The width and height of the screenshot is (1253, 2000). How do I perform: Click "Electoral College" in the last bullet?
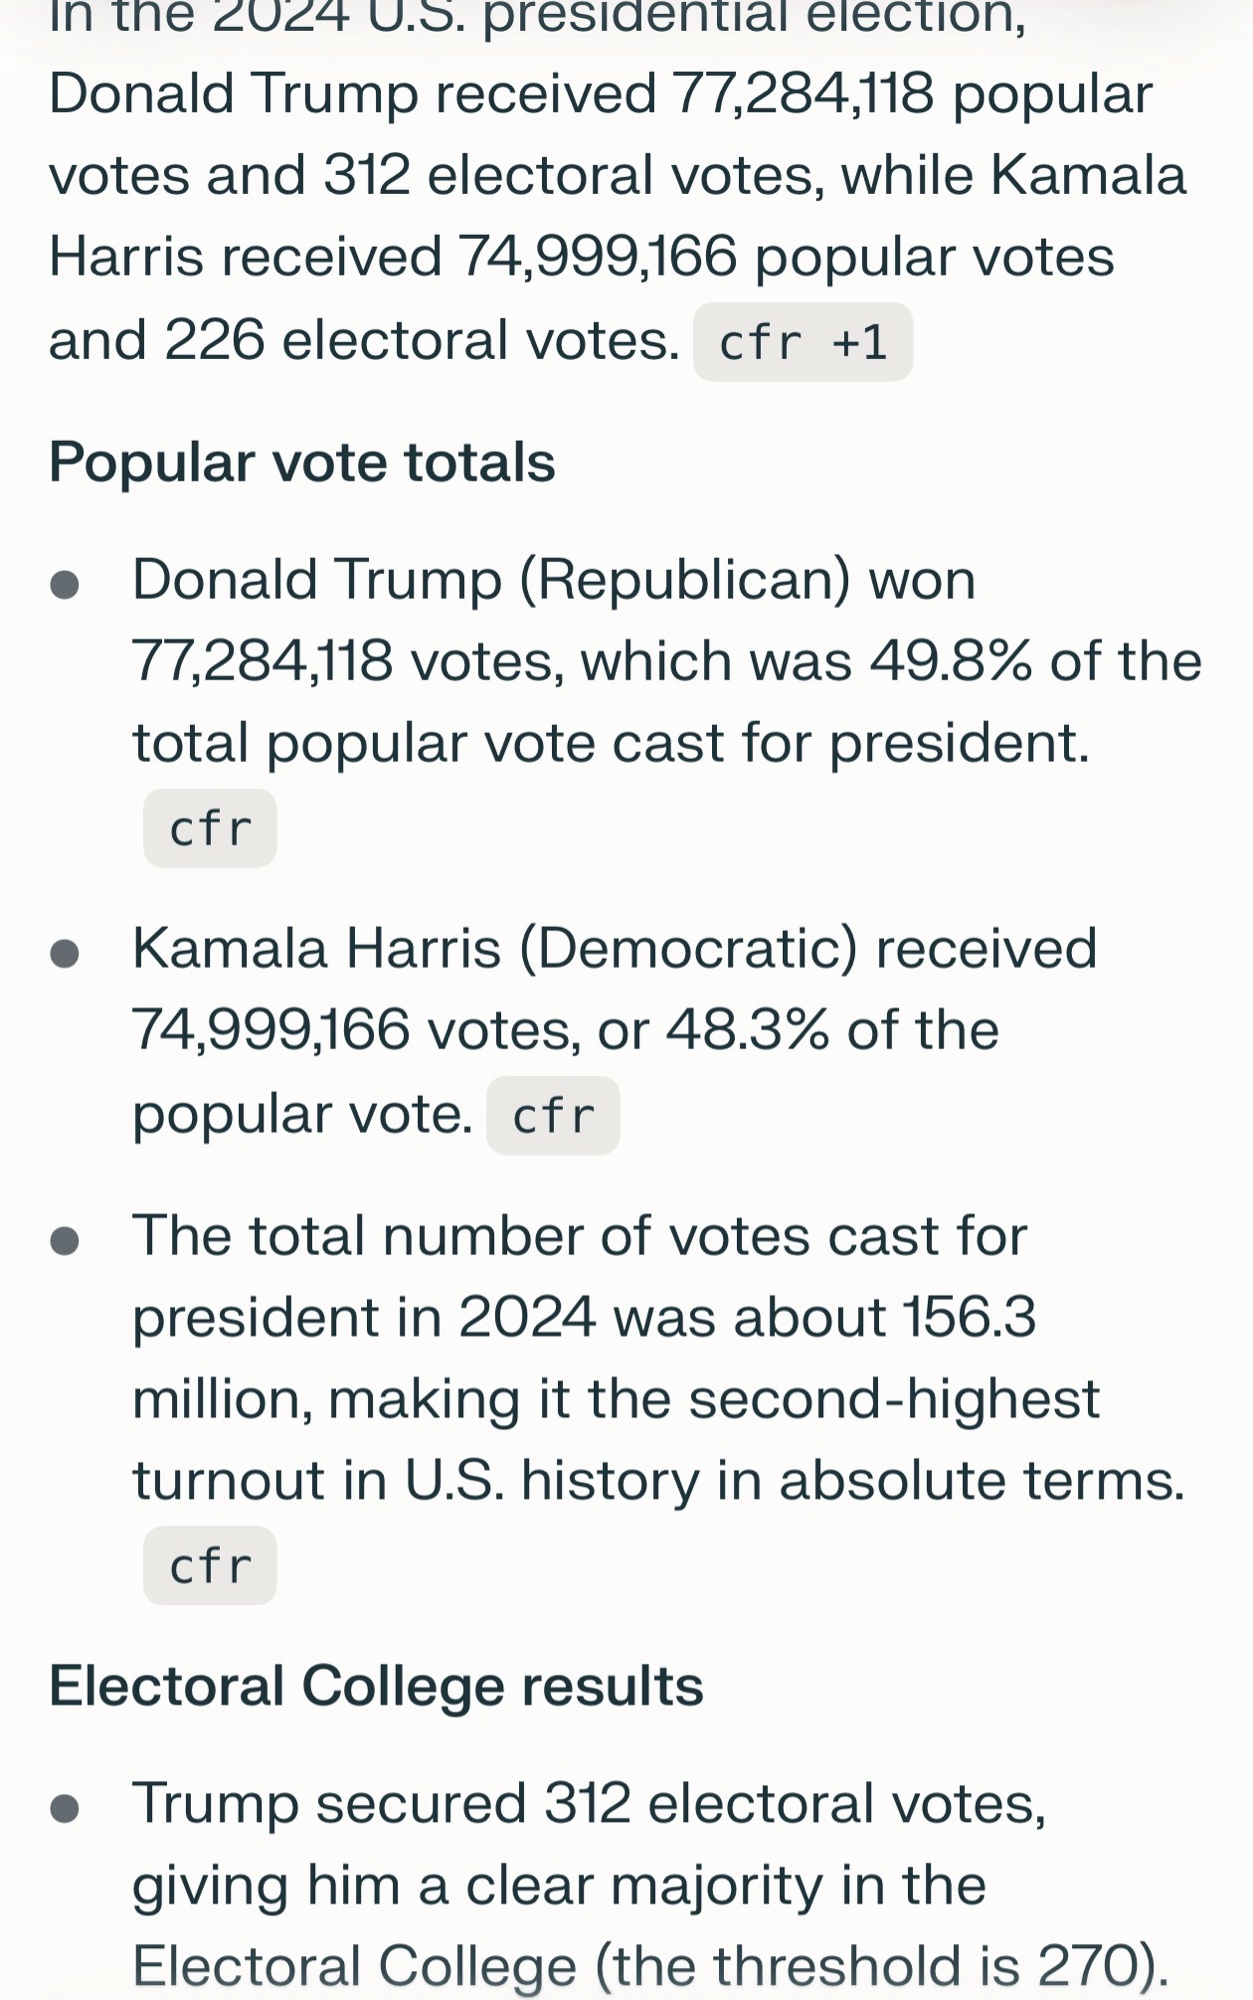pos(355,1966)
